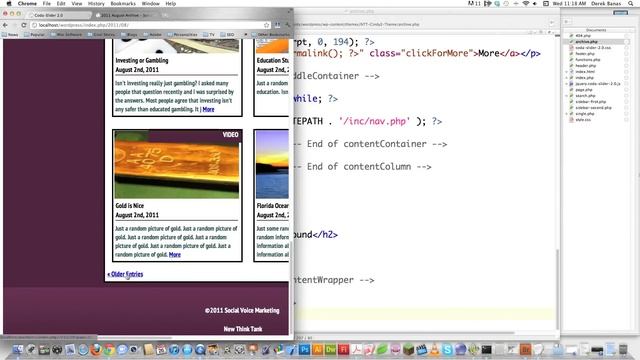Viewport: 640px width, 360px height.
Task: Open the Edit menu
Action: (61, 3)
